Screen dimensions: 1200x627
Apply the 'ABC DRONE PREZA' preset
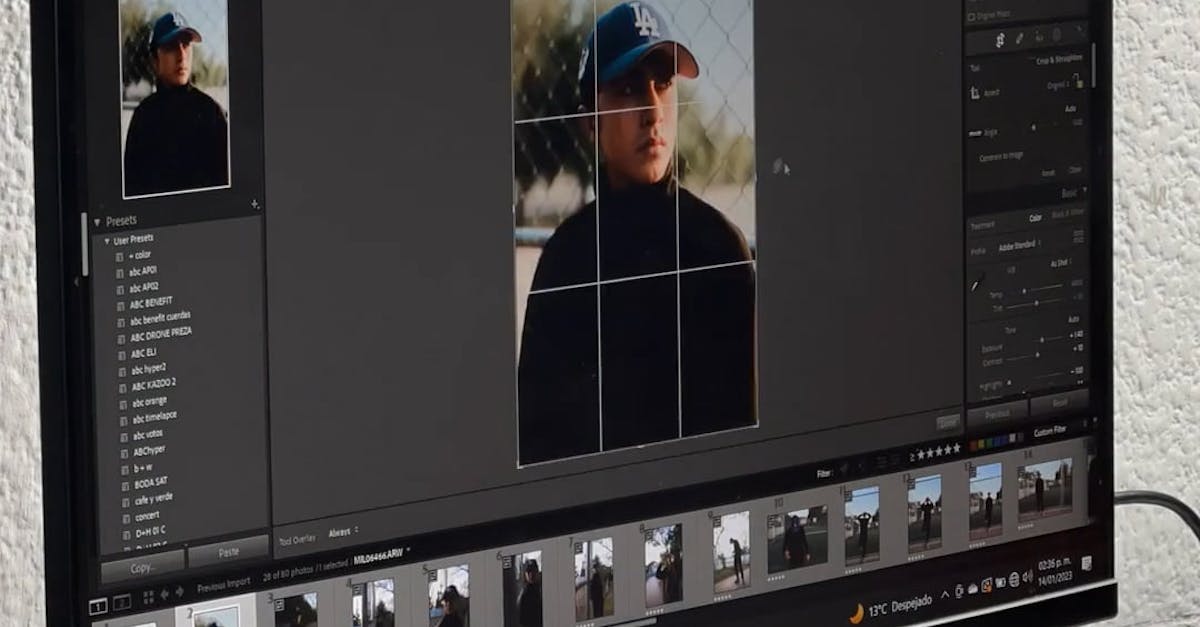click(160, 333)
